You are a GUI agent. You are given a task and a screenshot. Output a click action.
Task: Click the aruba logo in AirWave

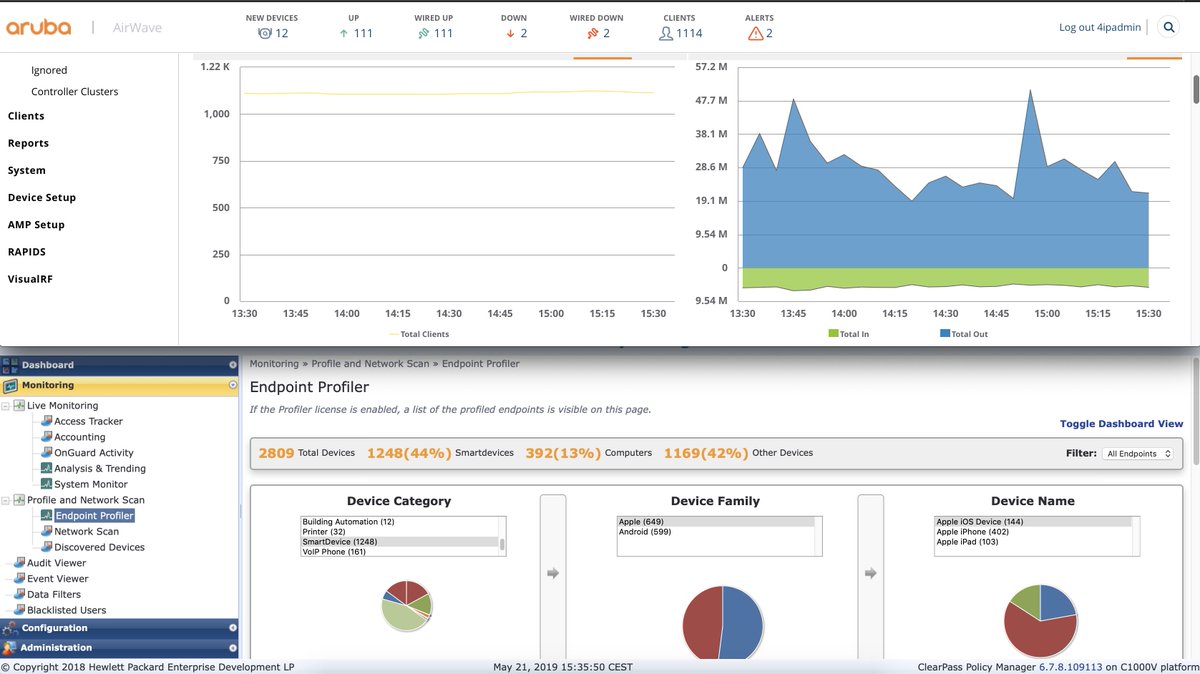39,28
